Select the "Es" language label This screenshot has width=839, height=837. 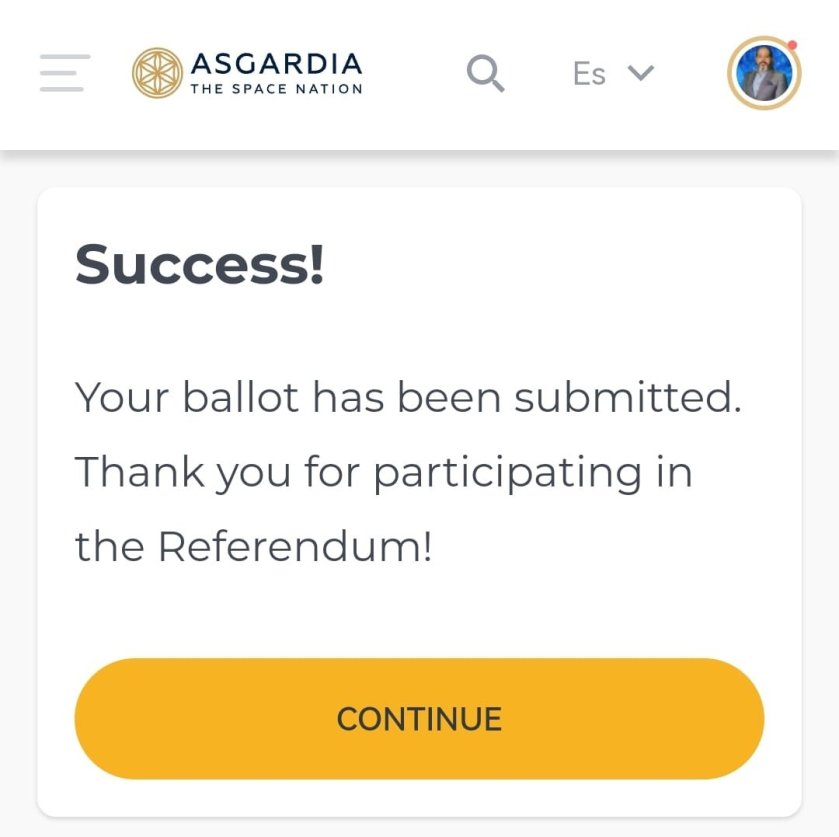(x=589, y=74)
